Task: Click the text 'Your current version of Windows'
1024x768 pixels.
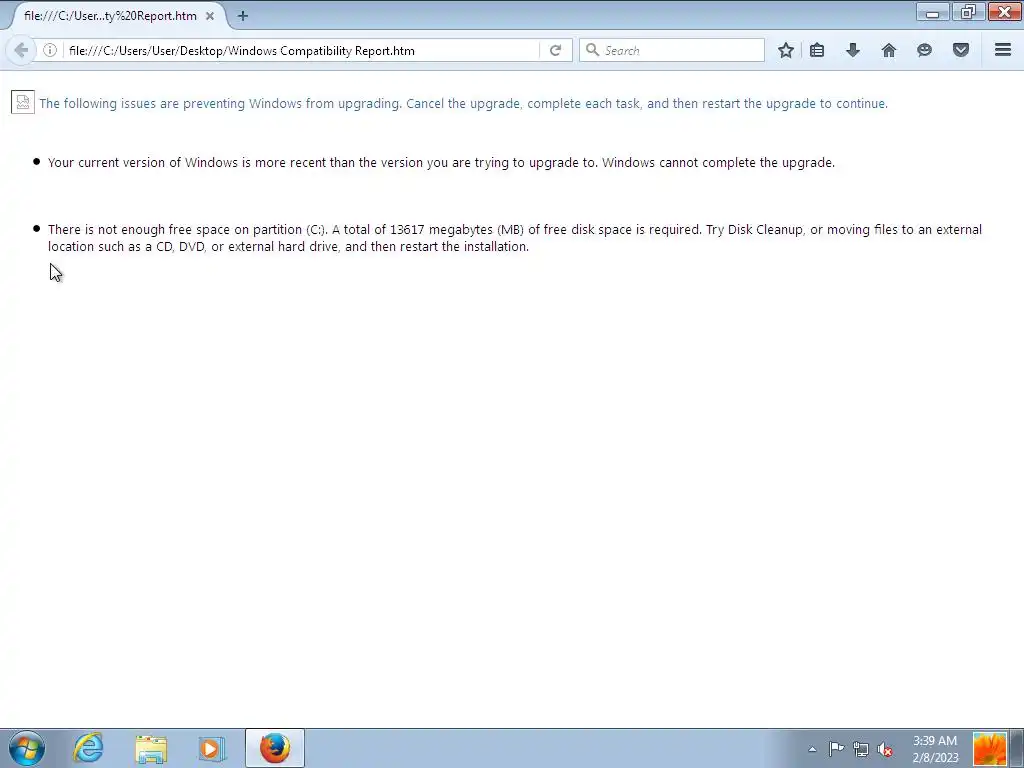Action: [x=142, y=162]
